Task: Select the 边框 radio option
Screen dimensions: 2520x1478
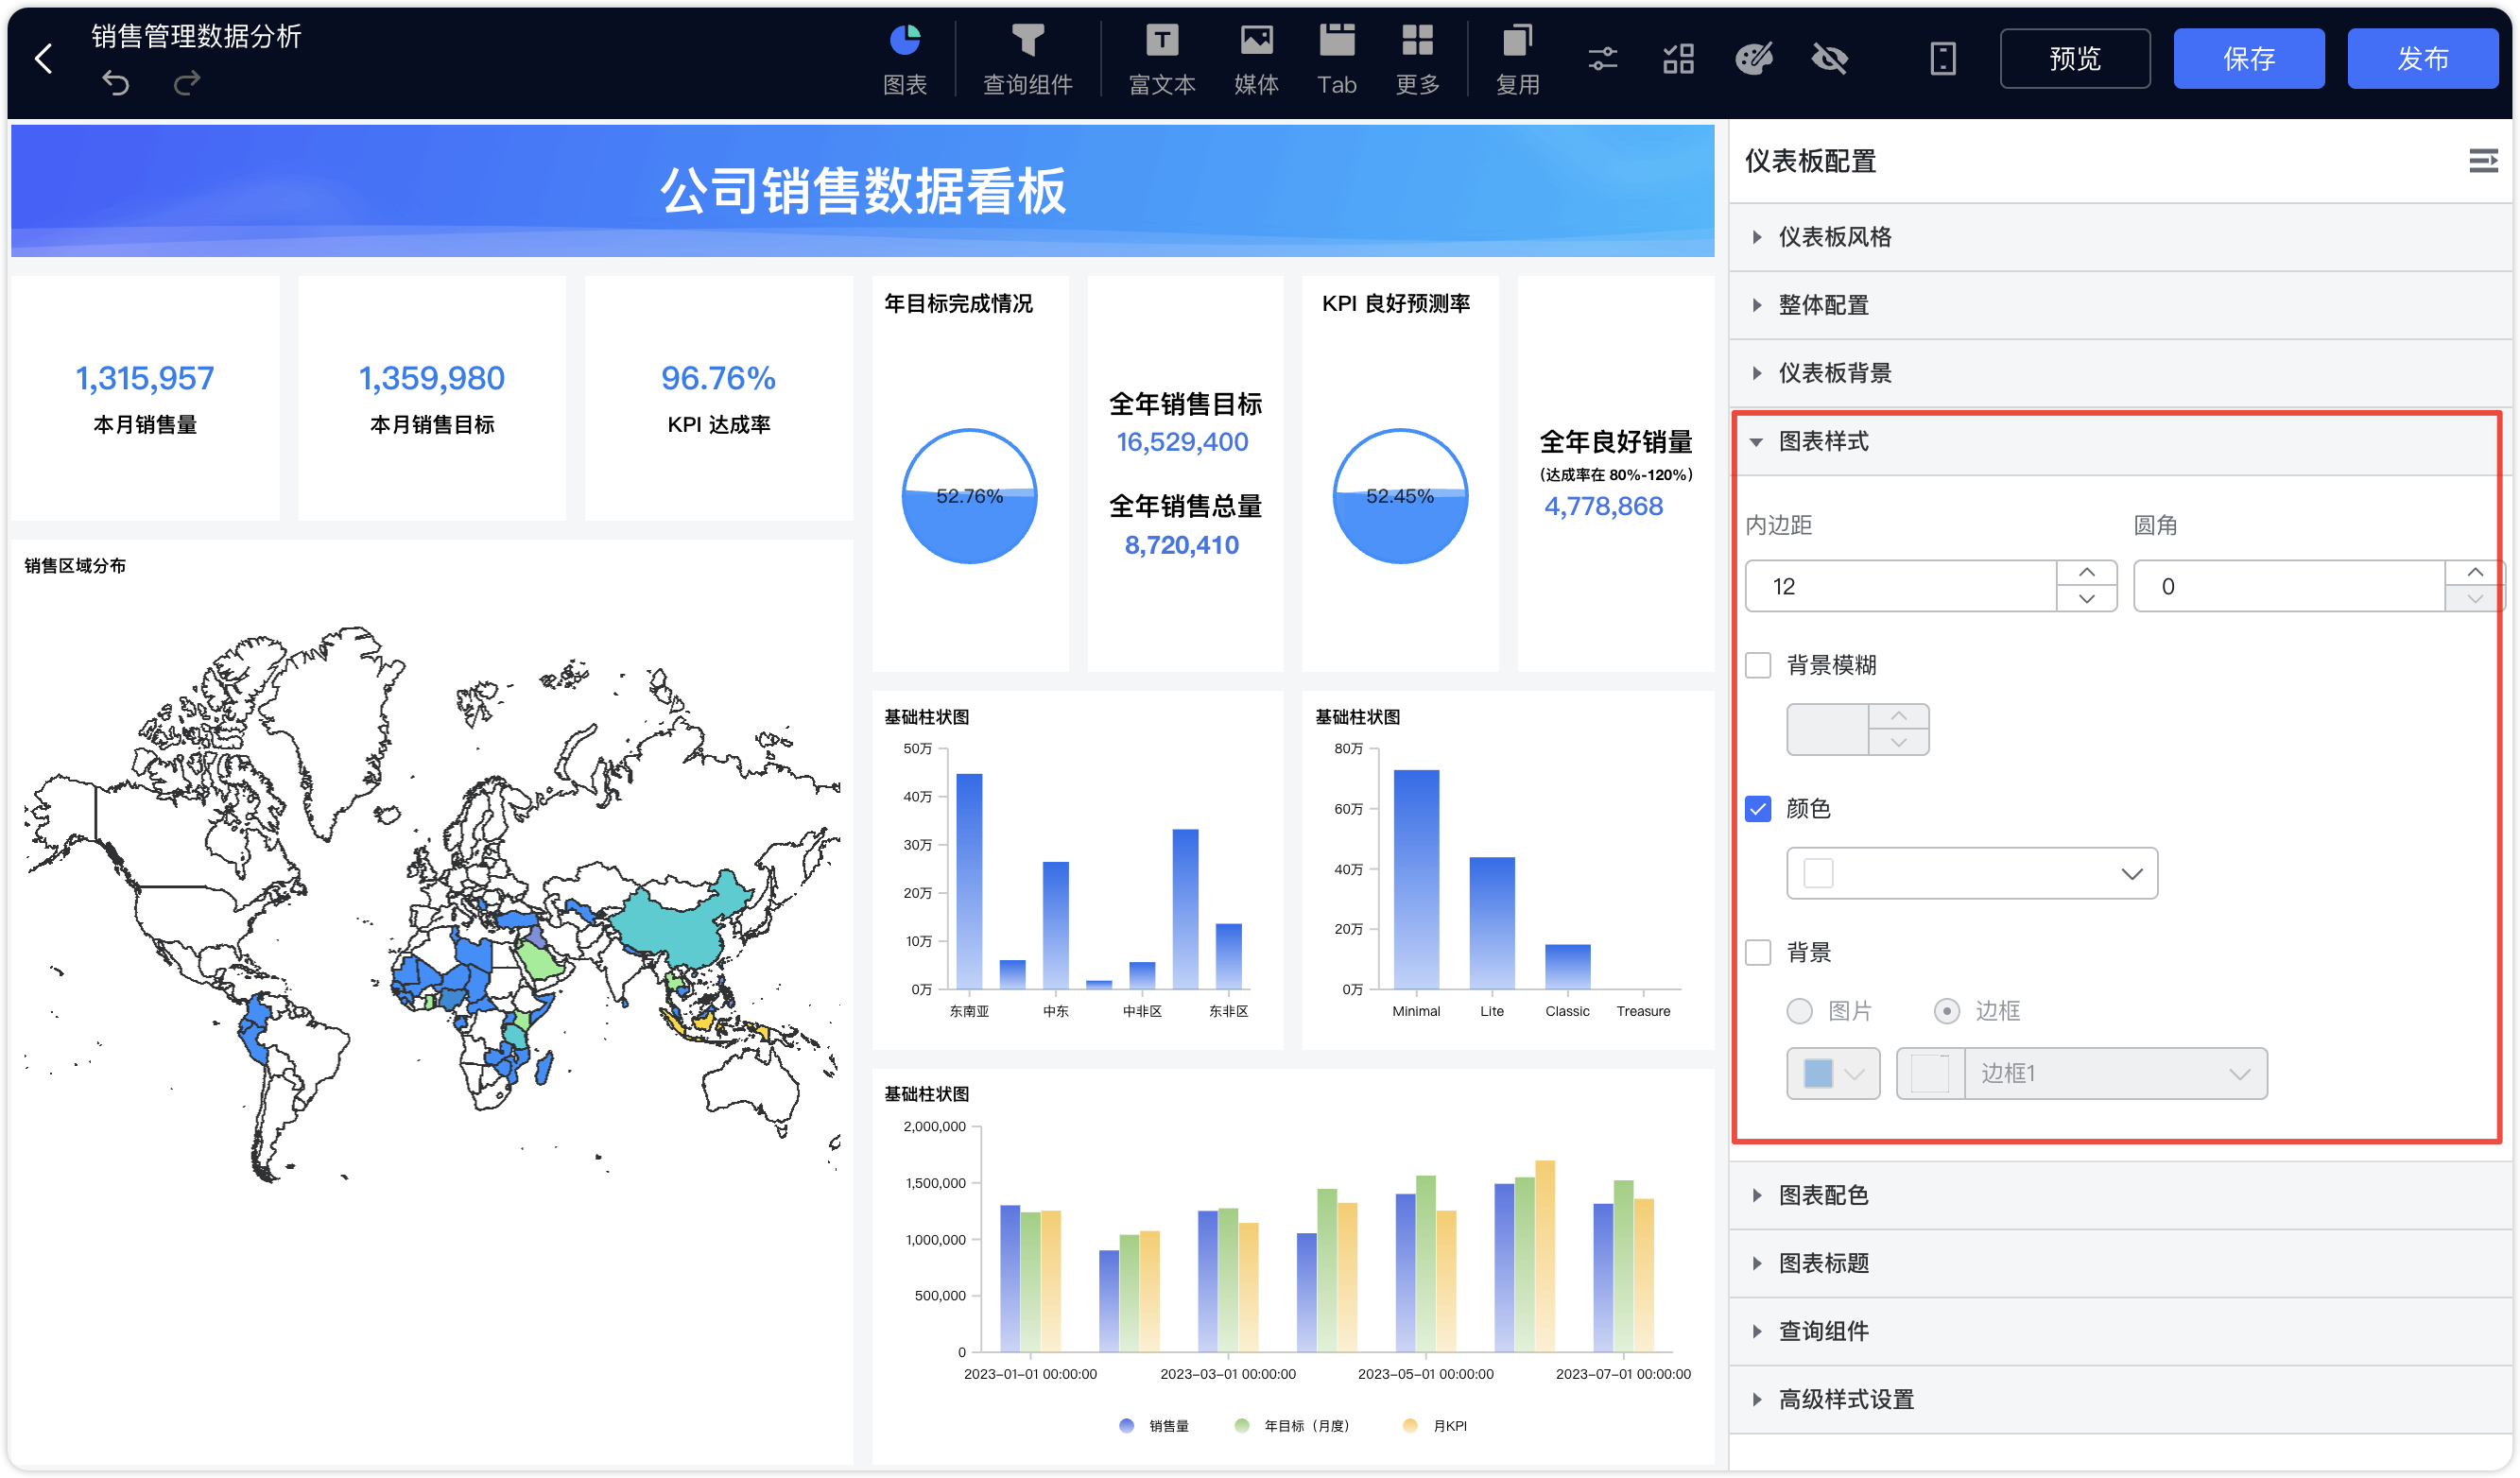Action: [x=1947, y=1012]
